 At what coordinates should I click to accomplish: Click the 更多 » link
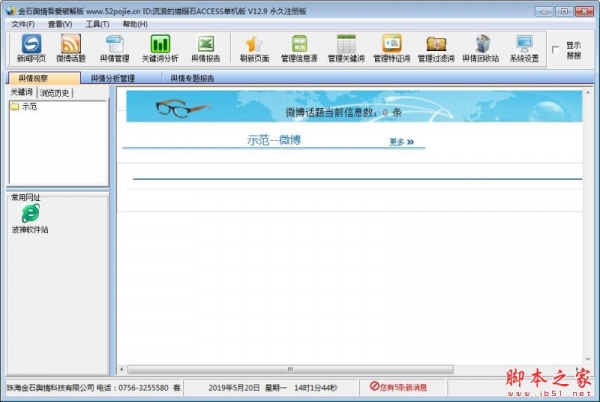(x=401, y=142)
